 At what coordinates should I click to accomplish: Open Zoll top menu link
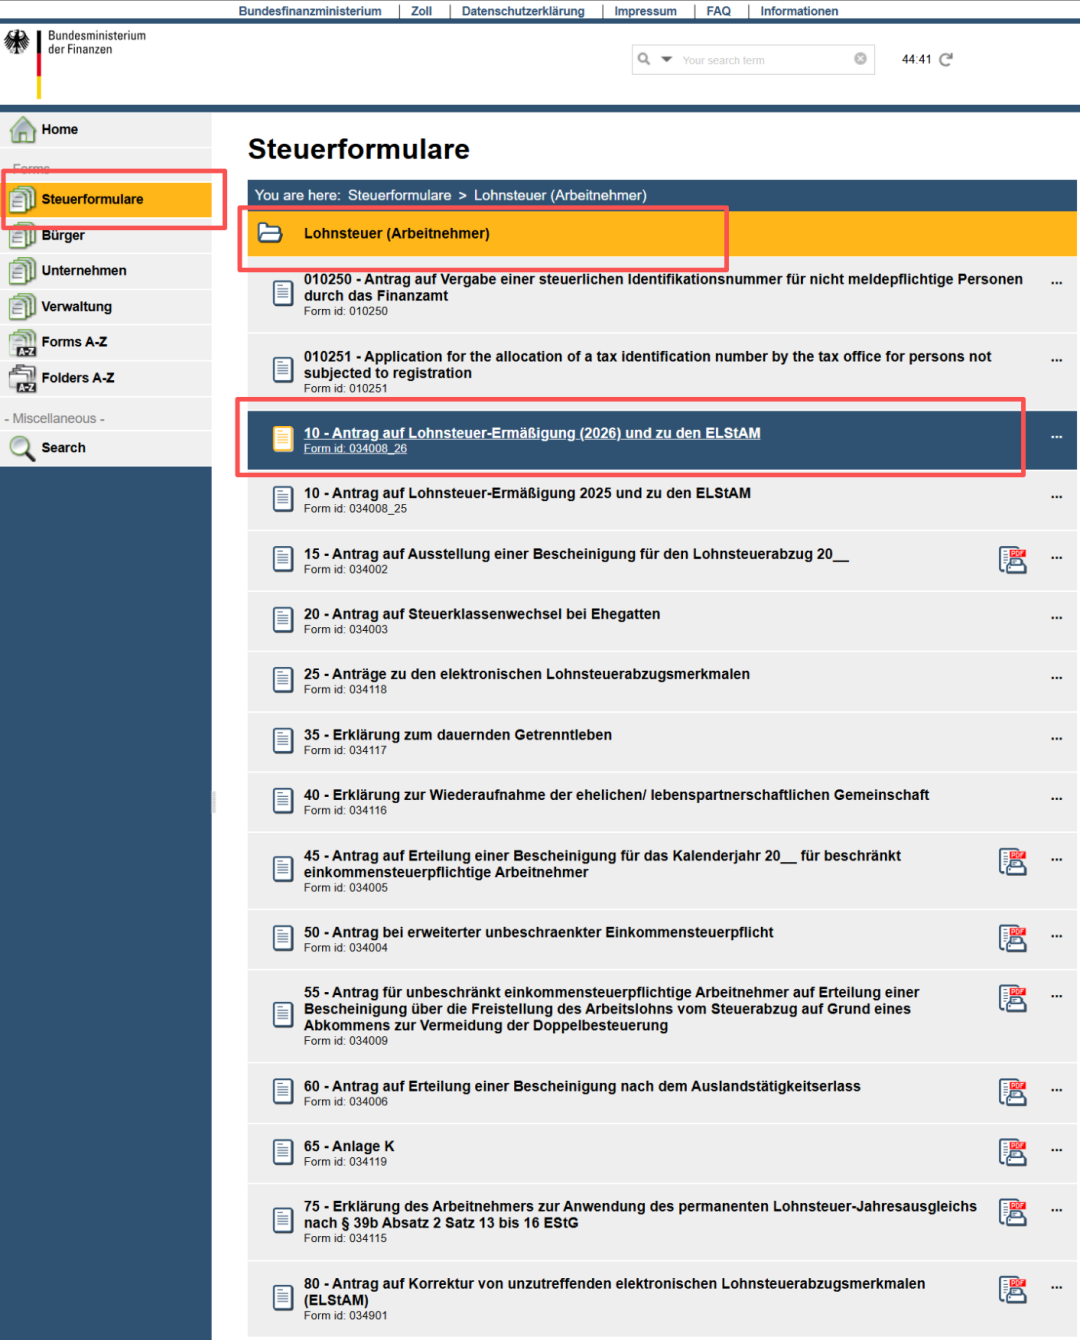pyautogui.click(x=421, y=11)
